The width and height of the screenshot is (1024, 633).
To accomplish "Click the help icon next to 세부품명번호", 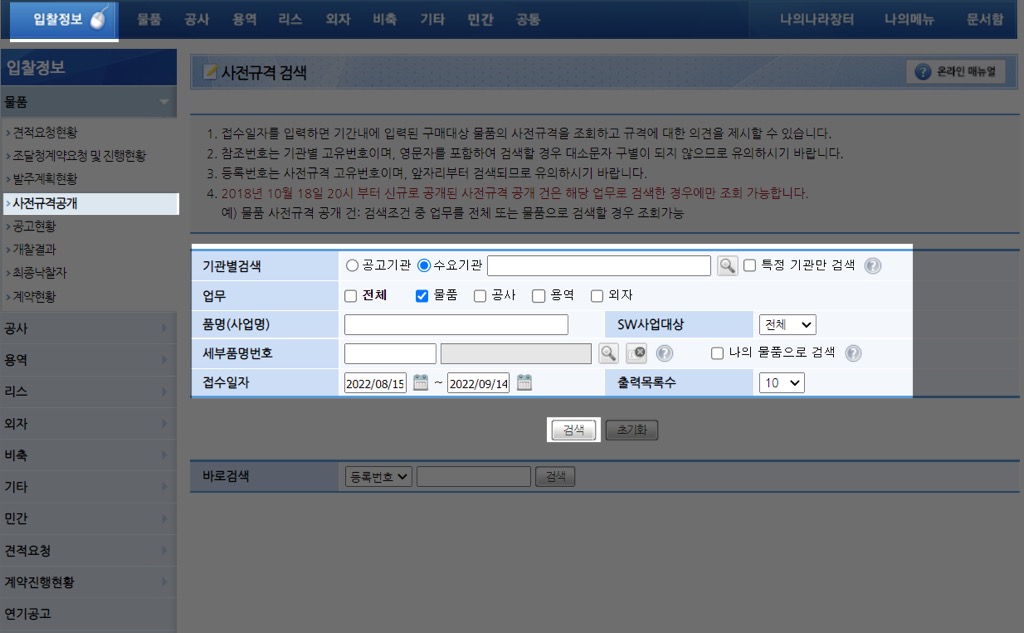I will click(x=664, y=353).
